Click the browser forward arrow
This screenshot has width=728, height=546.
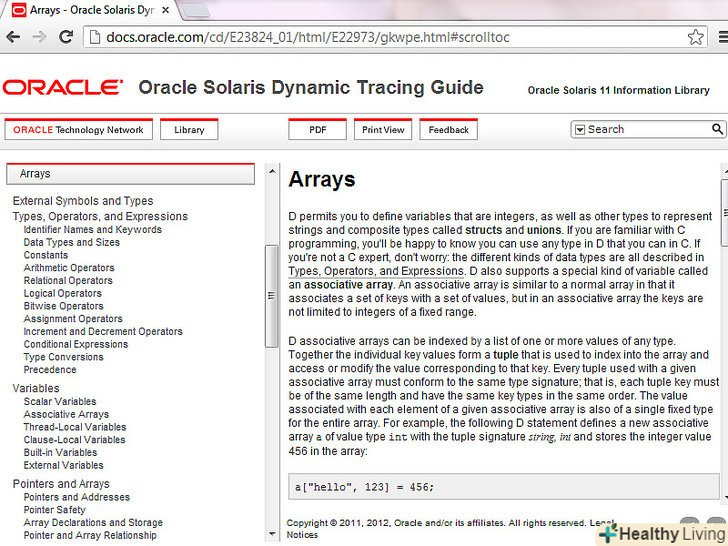coord(39,37)
